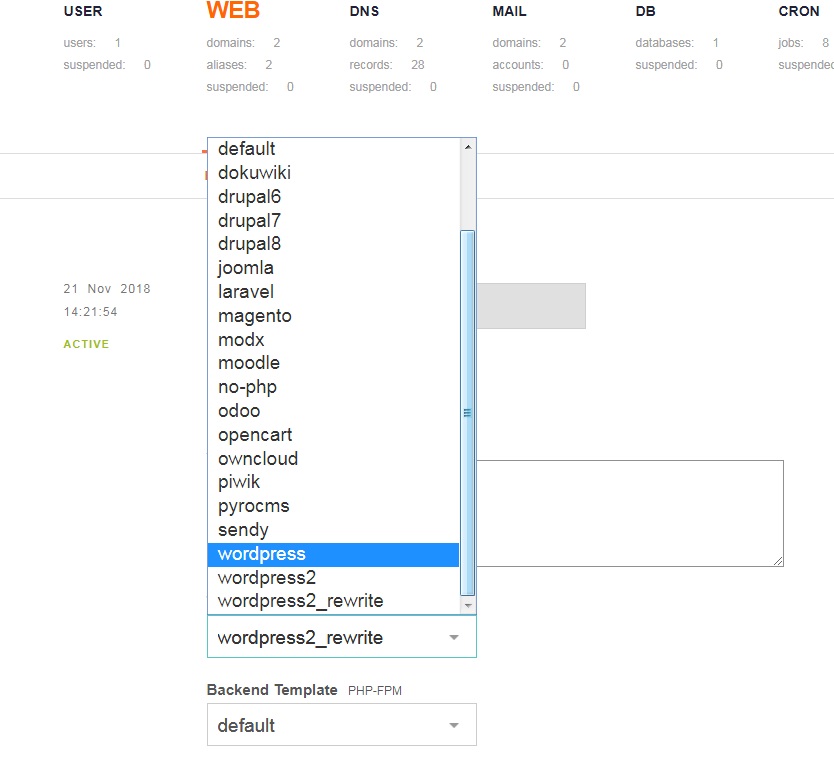The height and width of the screenshot is (783, 834).
Task: Open the MAIL section tab
Action: (x=509, y=11)
